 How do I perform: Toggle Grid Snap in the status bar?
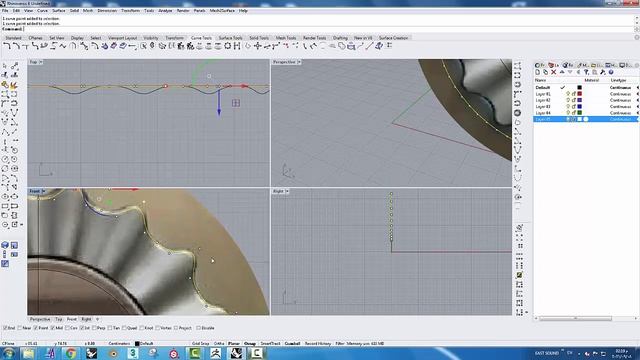coord(200,344)
